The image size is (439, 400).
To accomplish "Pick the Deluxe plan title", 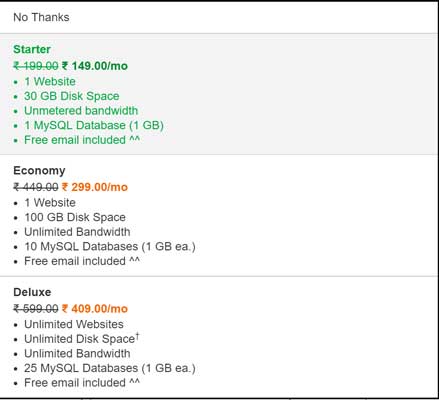I will [32, 292].
